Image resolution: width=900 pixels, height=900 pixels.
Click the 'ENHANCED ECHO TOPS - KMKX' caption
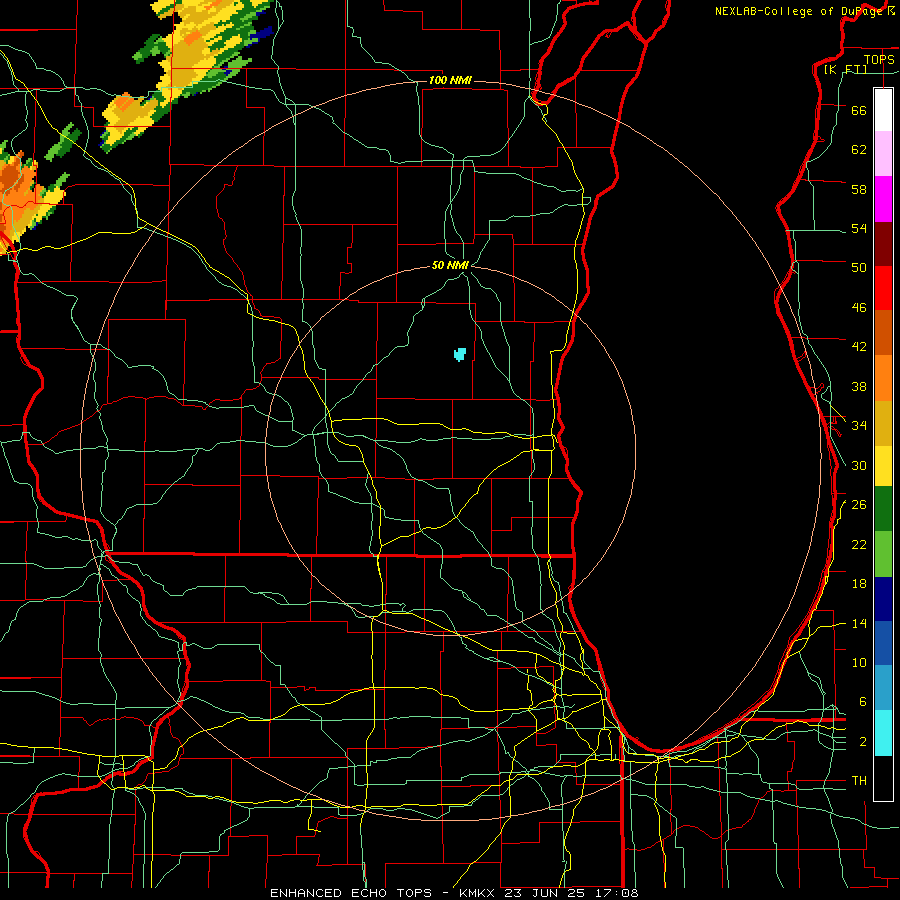pyautogui.click(x=385, y=893)
